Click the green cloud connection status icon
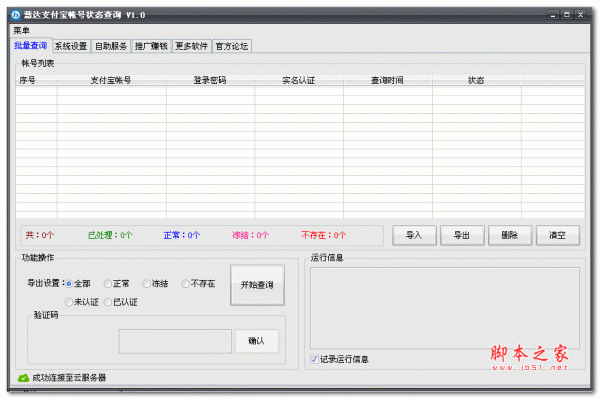This screenshot has width=600, height=399. point(23,378)
